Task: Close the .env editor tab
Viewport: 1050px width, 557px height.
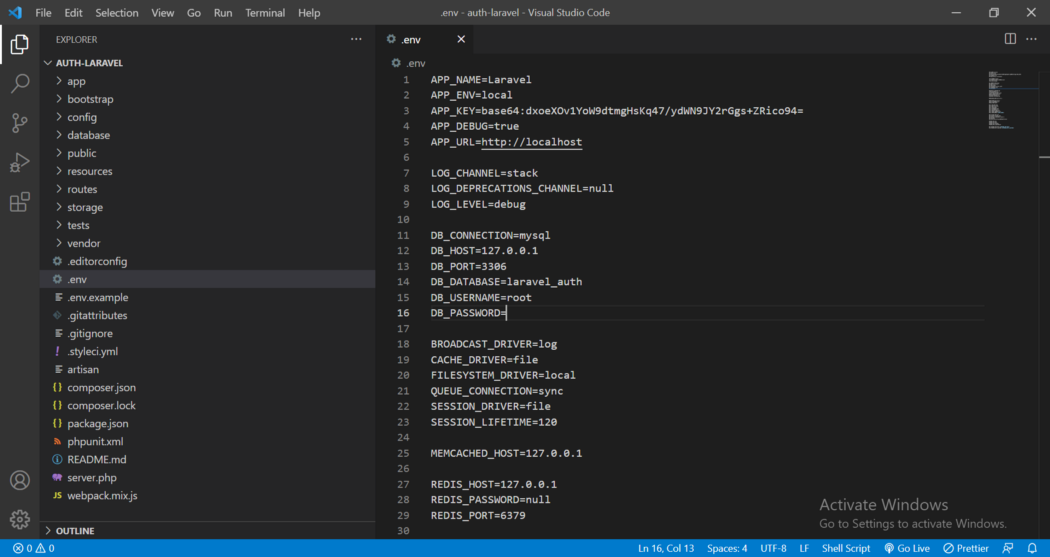Action: 461,39
